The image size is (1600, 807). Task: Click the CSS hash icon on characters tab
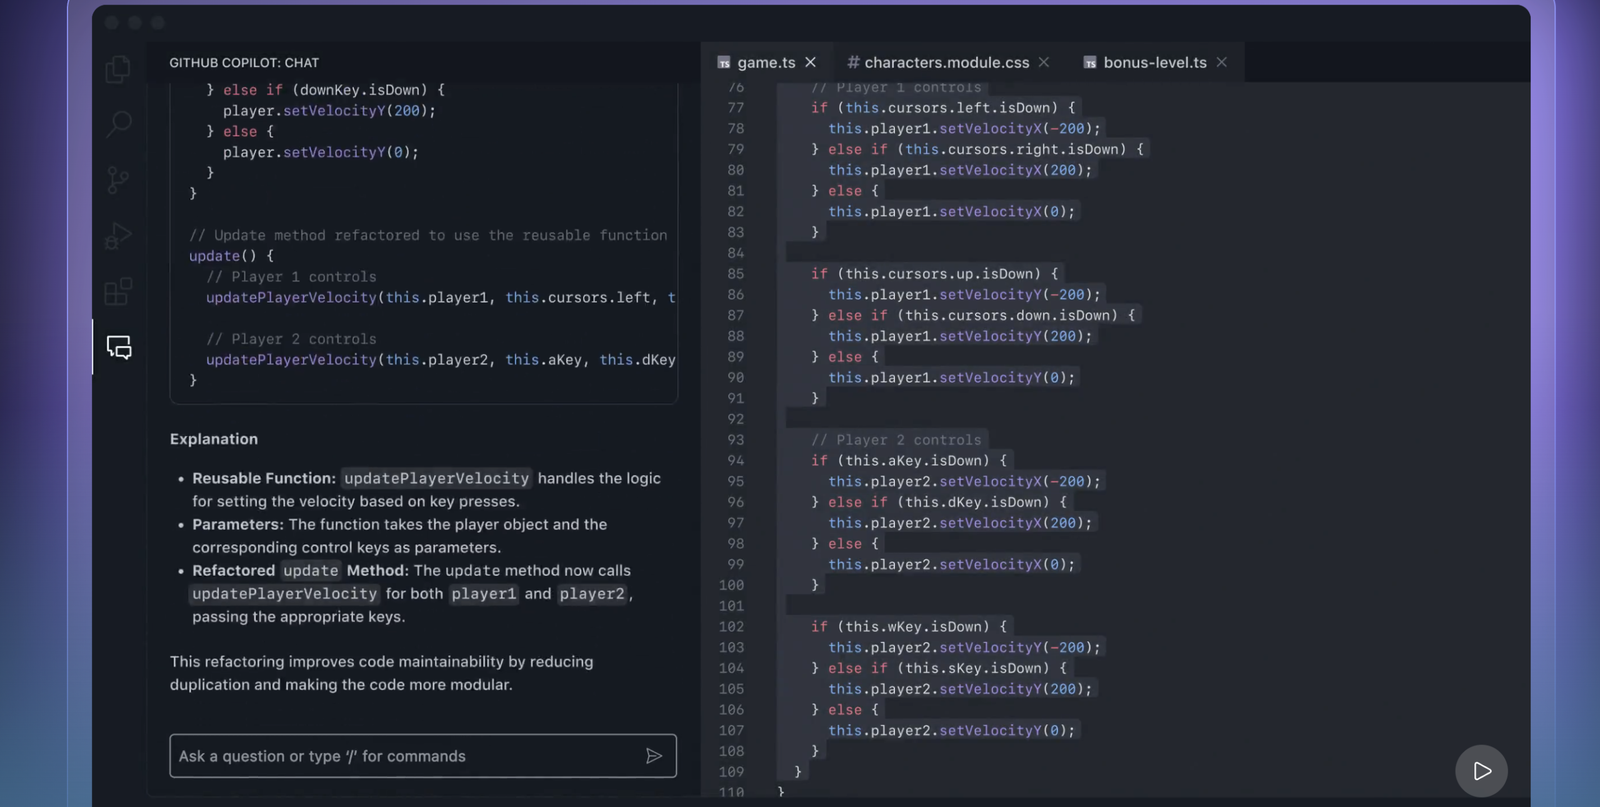point(853,62)
